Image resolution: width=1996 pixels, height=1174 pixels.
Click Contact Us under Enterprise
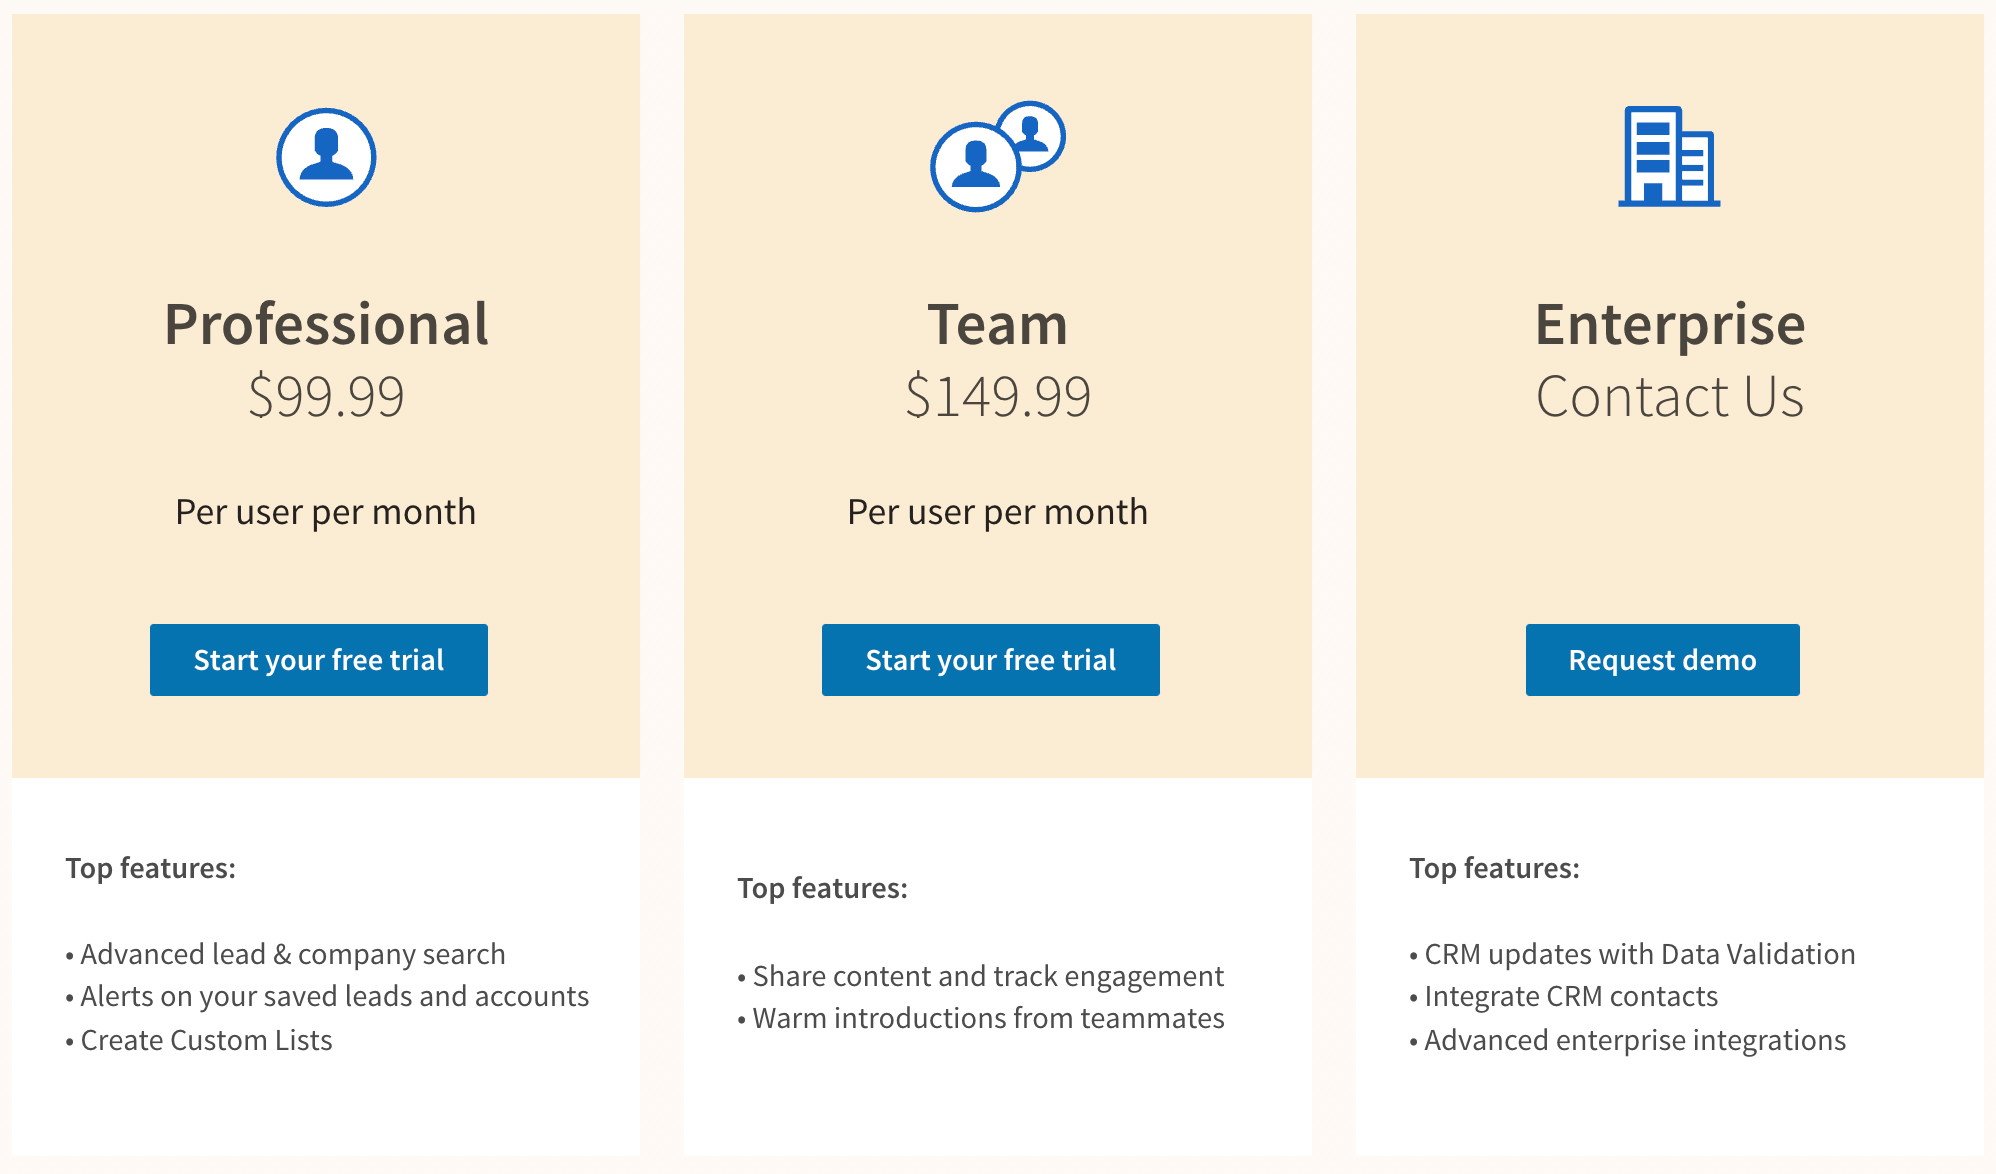1670,396
